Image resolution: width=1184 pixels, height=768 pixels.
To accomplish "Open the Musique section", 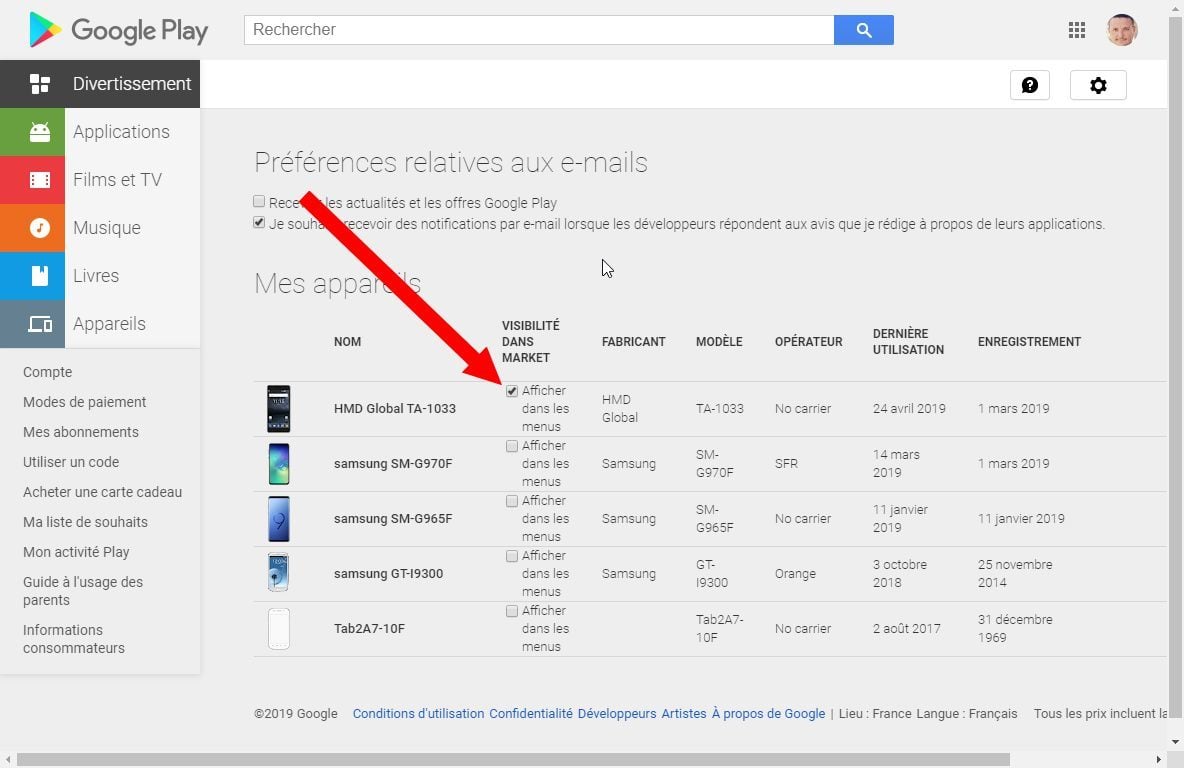I will 106,228.
